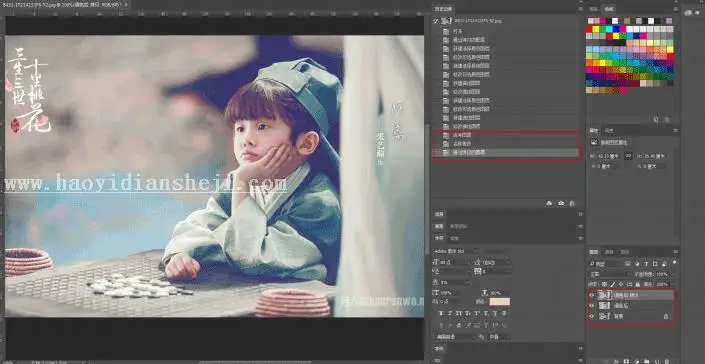Lock all attributes of the layer
This screenshot has height=364, width=705.
638,284
